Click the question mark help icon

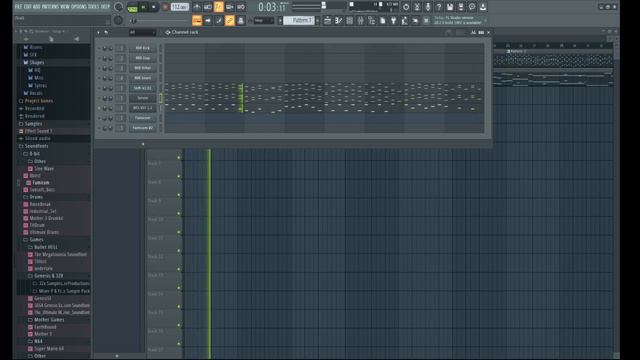439,7
